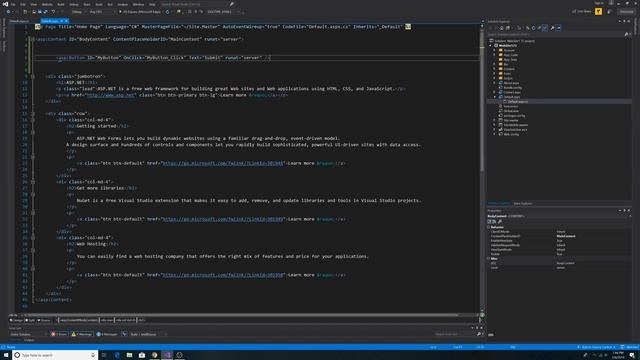Open Properties wrench icon in Solution Explorer
Screen dimensions: 640x360
[x=552, y=28]
